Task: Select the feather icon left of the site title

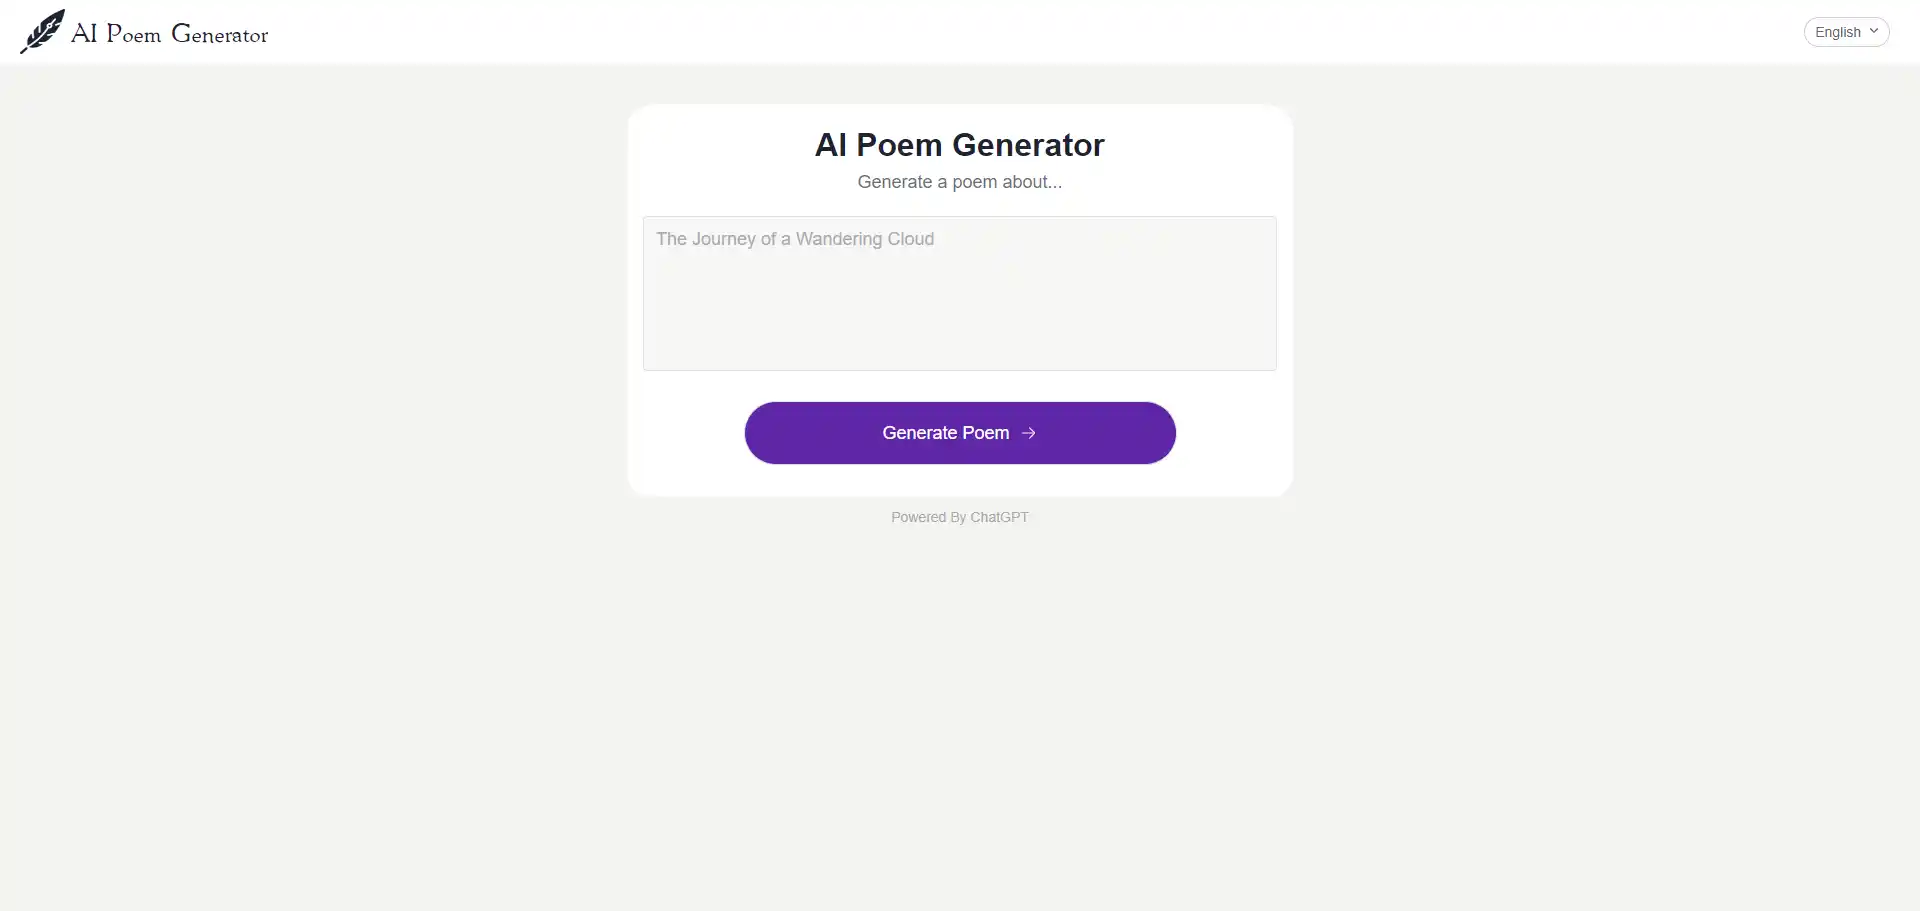Action: click(42, 31)
